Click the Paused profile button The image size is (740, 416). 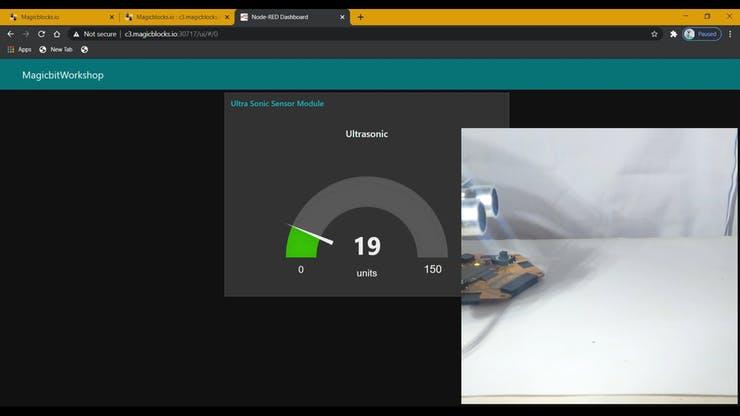tap(701, 33)
